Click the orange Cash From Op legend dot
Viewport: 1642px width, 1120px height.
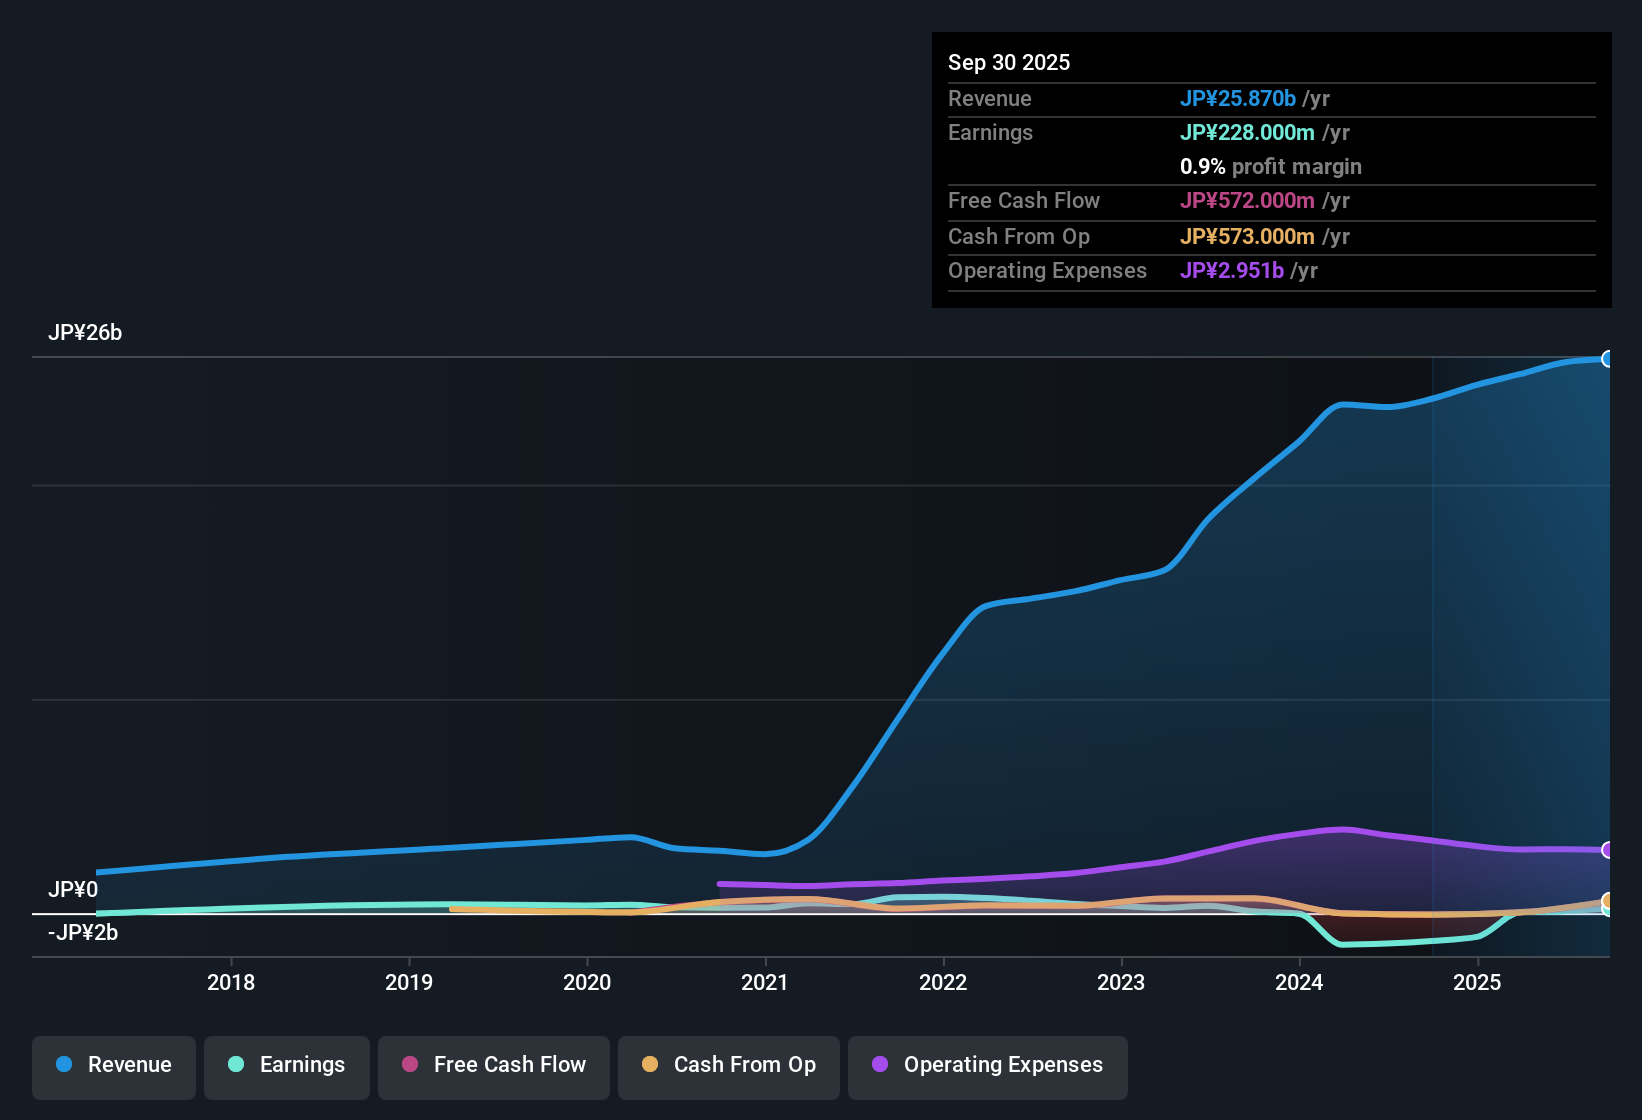click(650, 1065)
